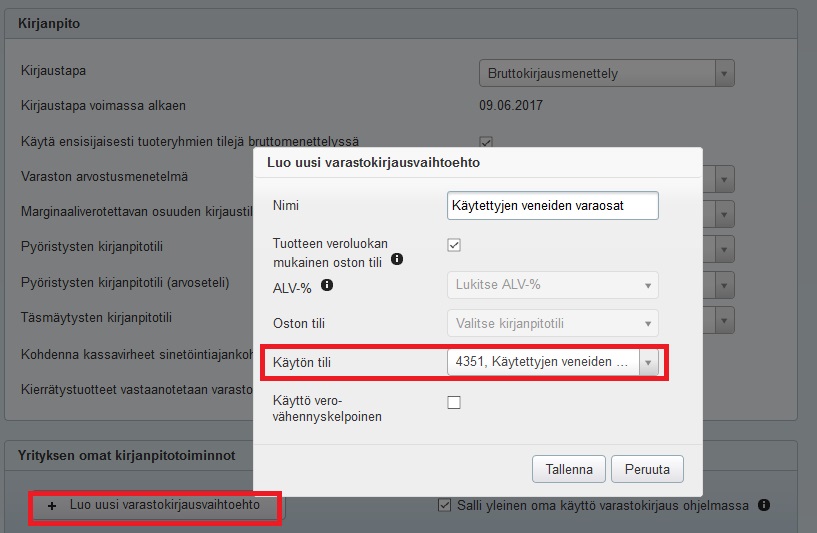Click info icon after Salli yleinen oma käyttö
This screenshot has width=817, height=533.
coord(764,504)
